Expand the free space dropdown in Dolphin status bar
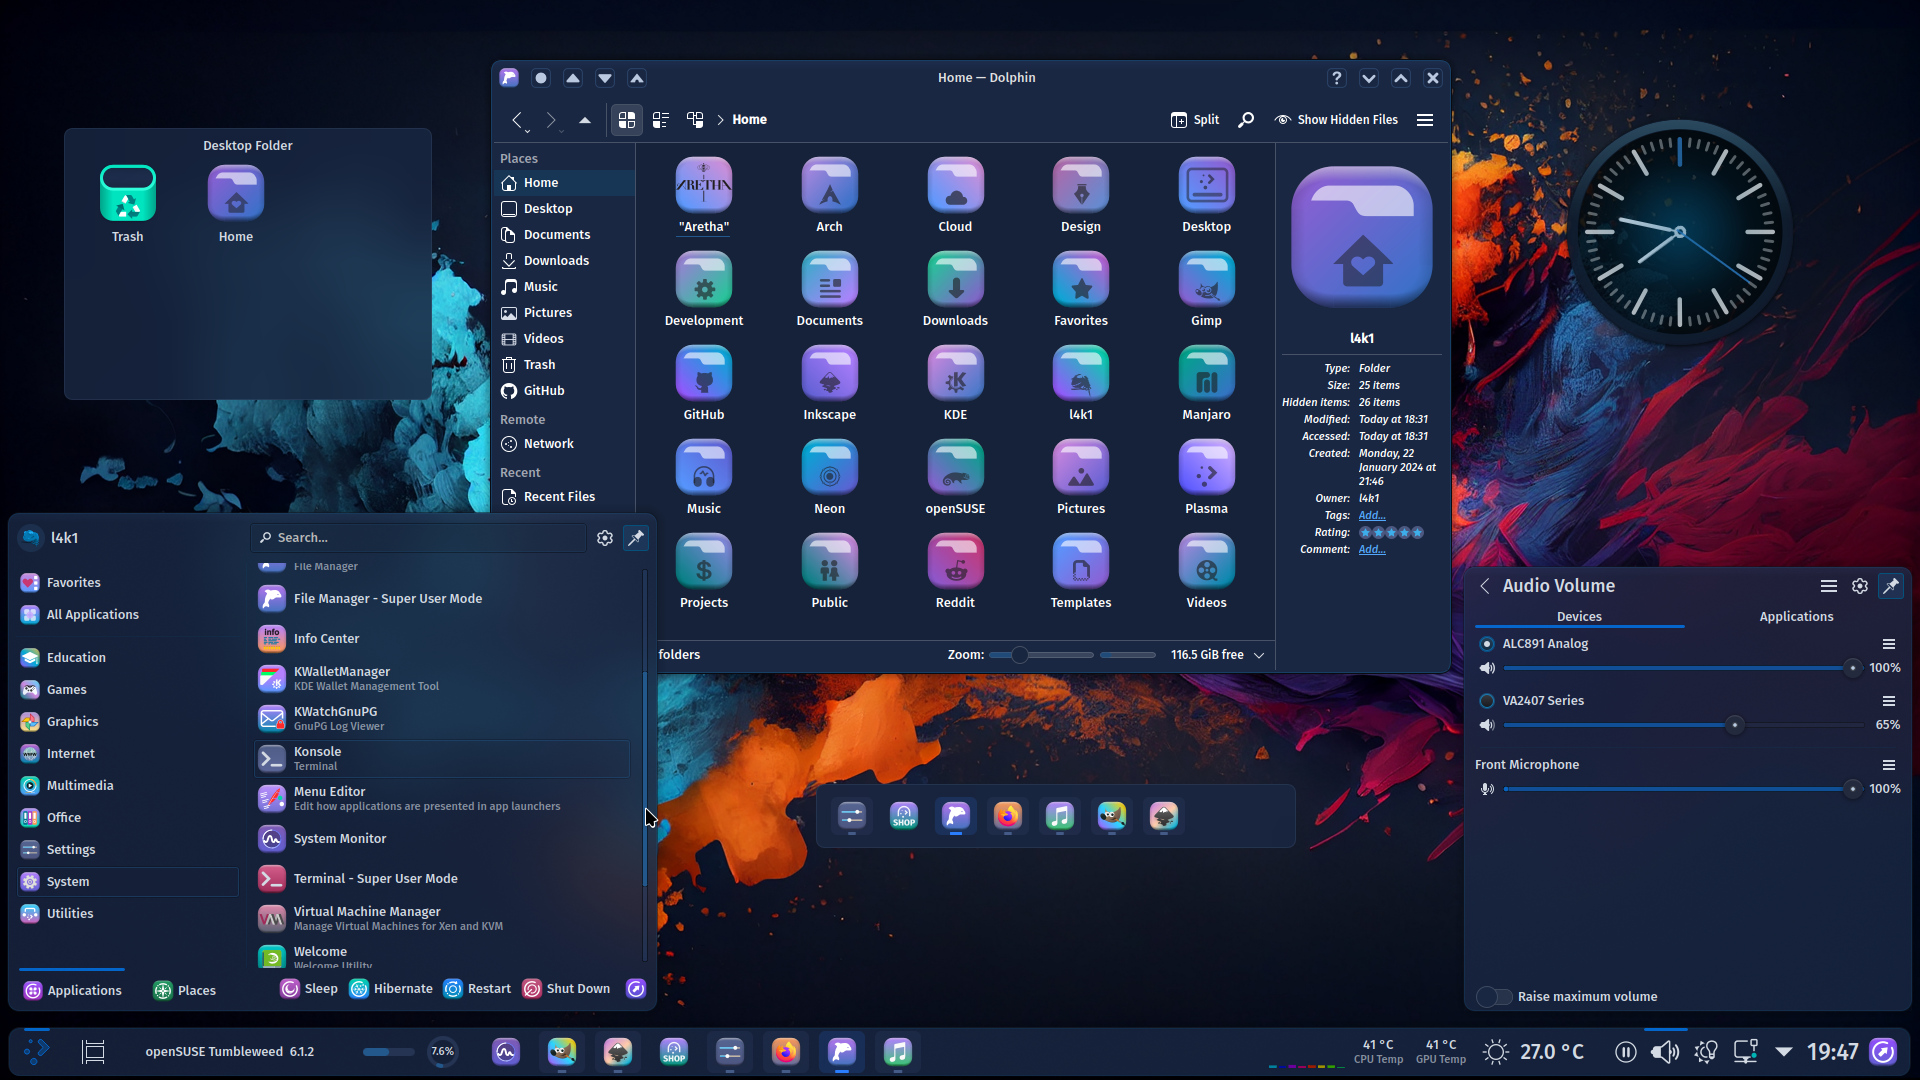Image resolution: width=1920 pixels, height=1080 pixels. tap(1259, 655)
